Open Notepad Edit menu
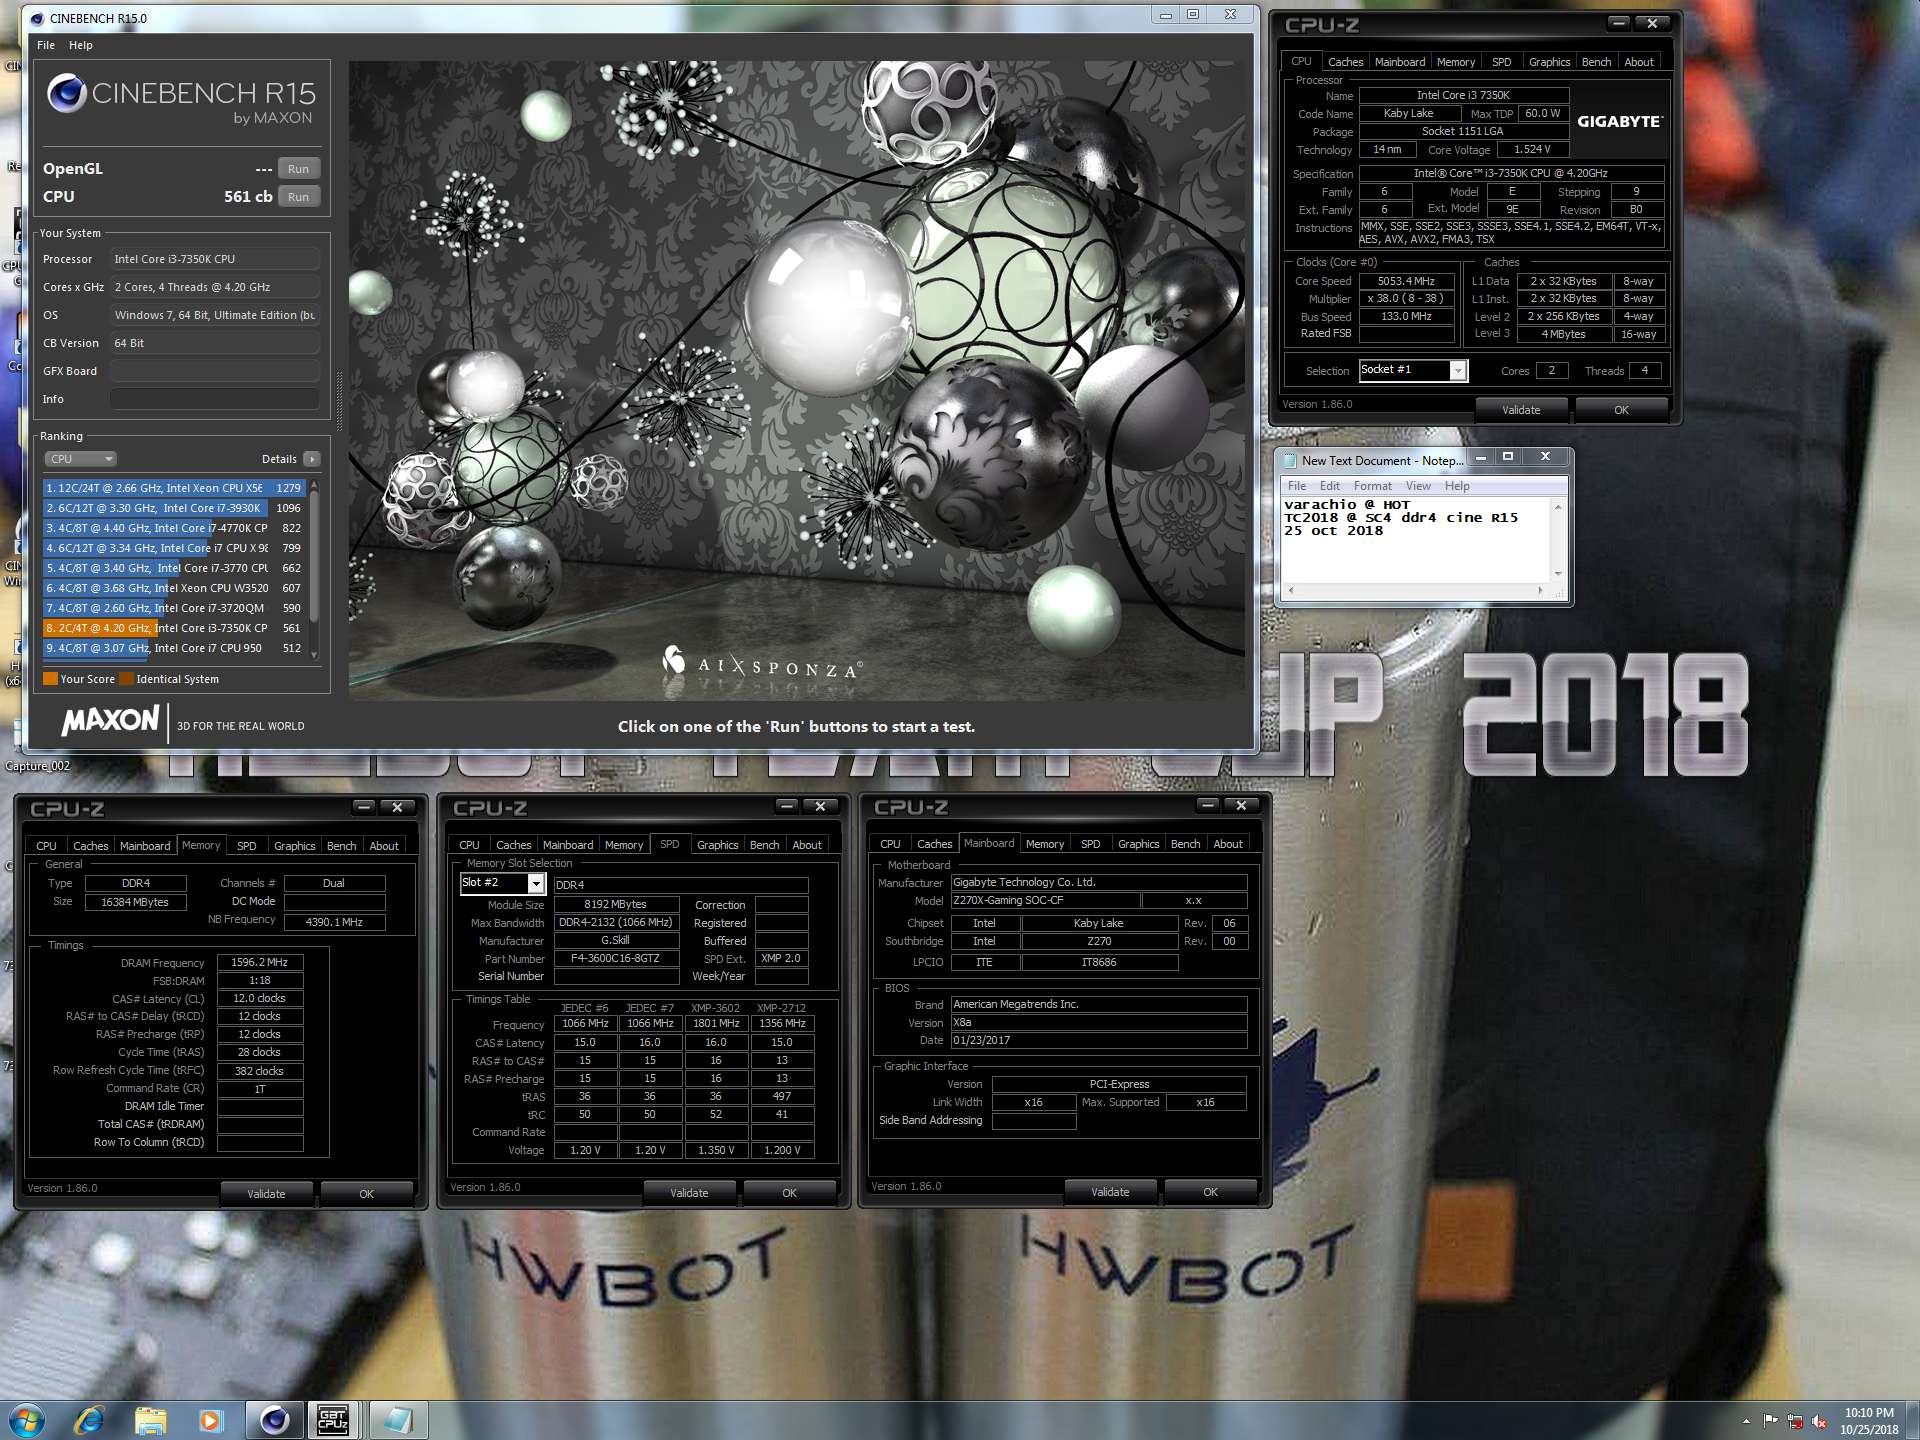This screenshot has width=1920, height=1440. click(1329, 486)
